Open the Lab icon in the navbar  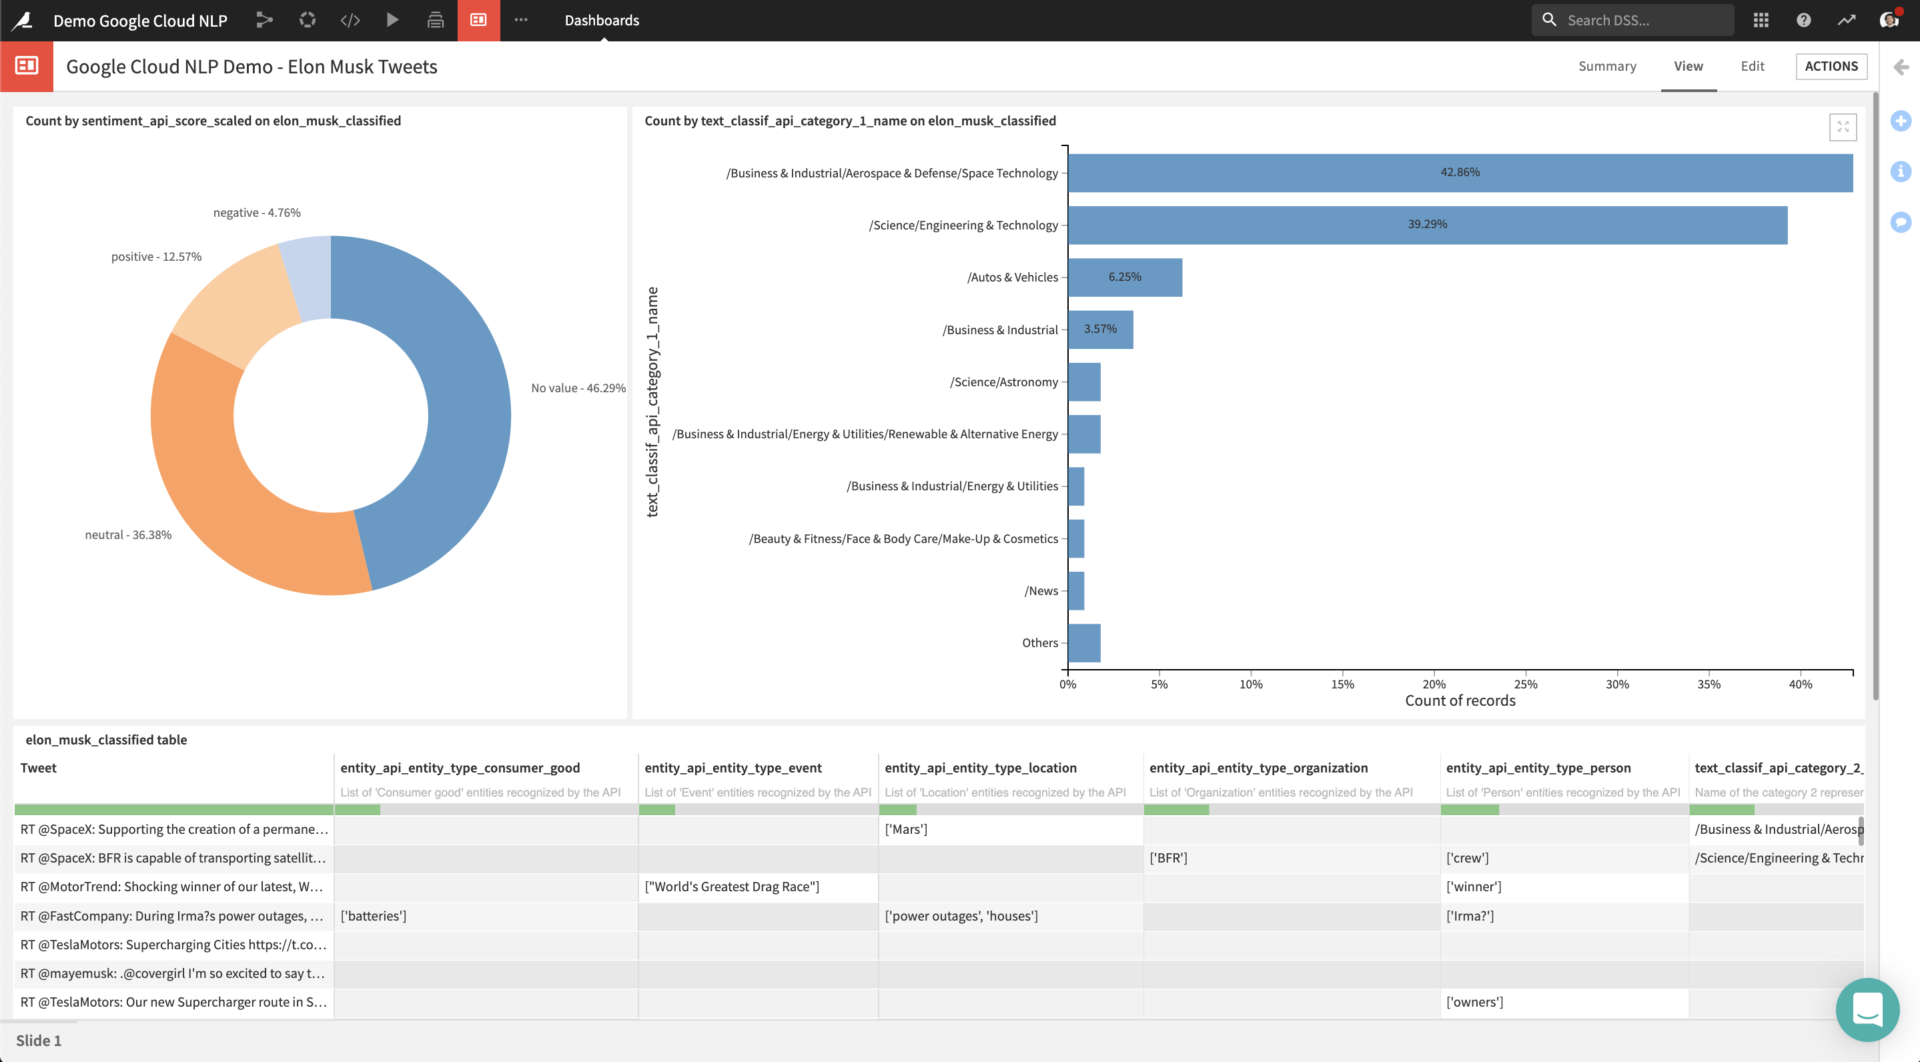[306, 20]
